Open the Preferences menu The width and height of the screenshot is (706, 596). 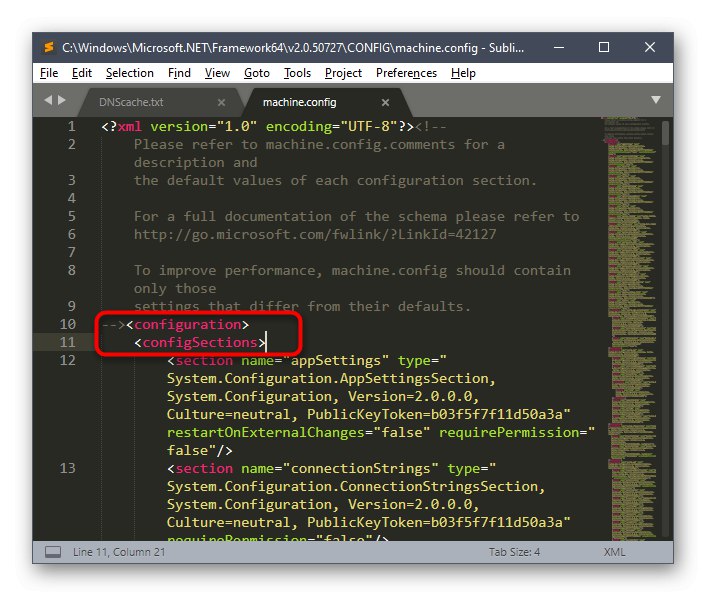406,73
